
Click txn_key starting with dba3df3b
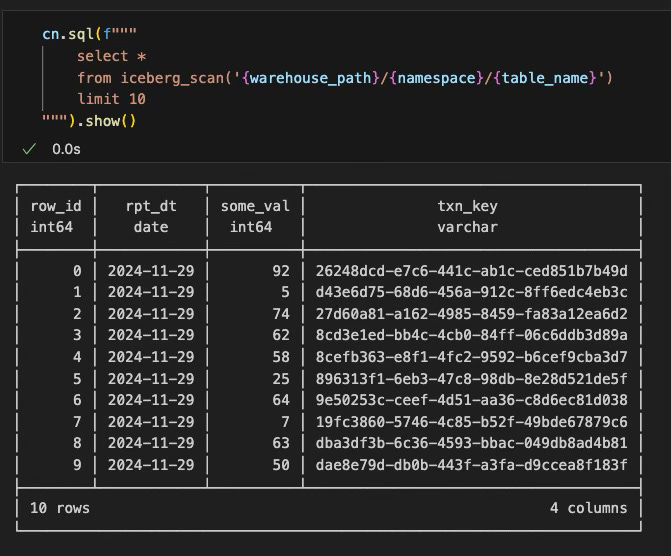coord(472,443)
